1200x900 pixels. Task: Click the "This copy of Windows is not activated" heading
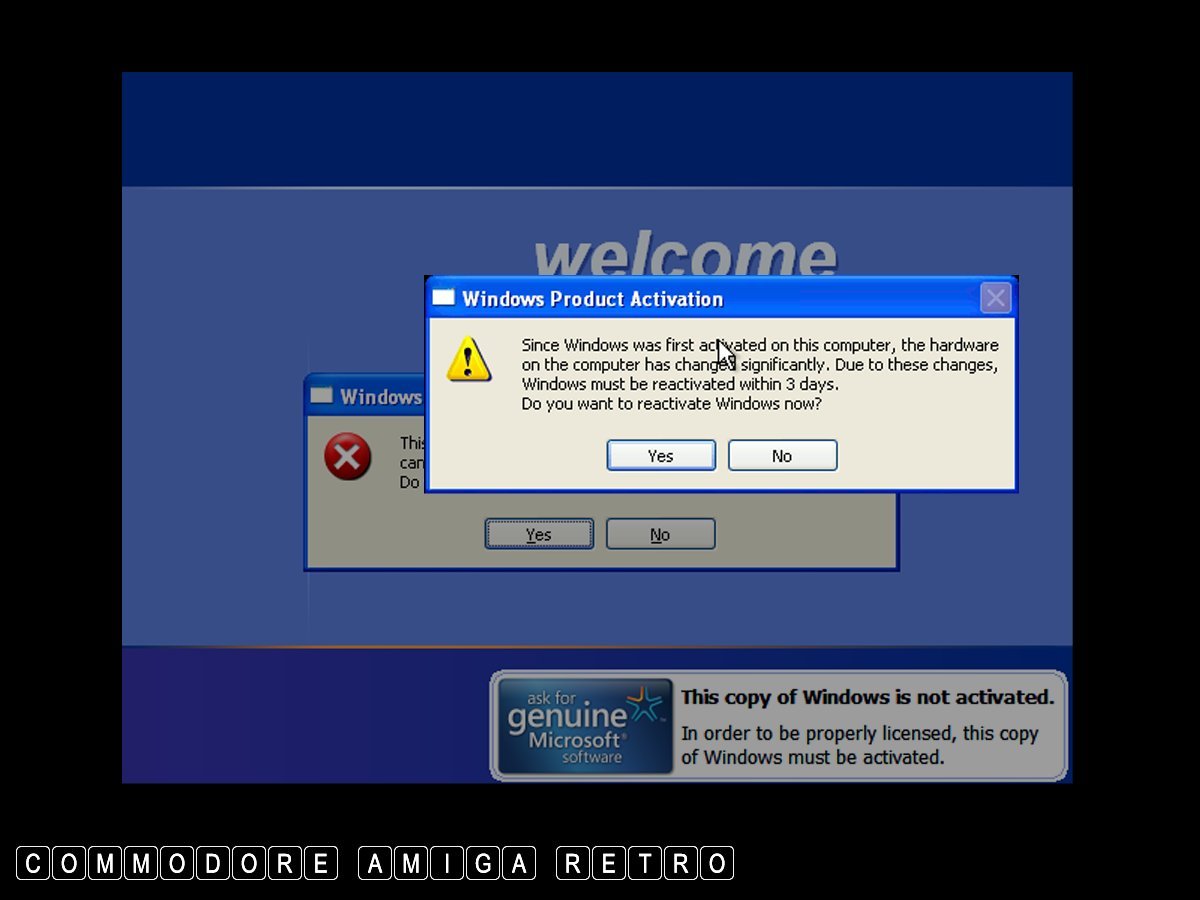coord(867,697)
